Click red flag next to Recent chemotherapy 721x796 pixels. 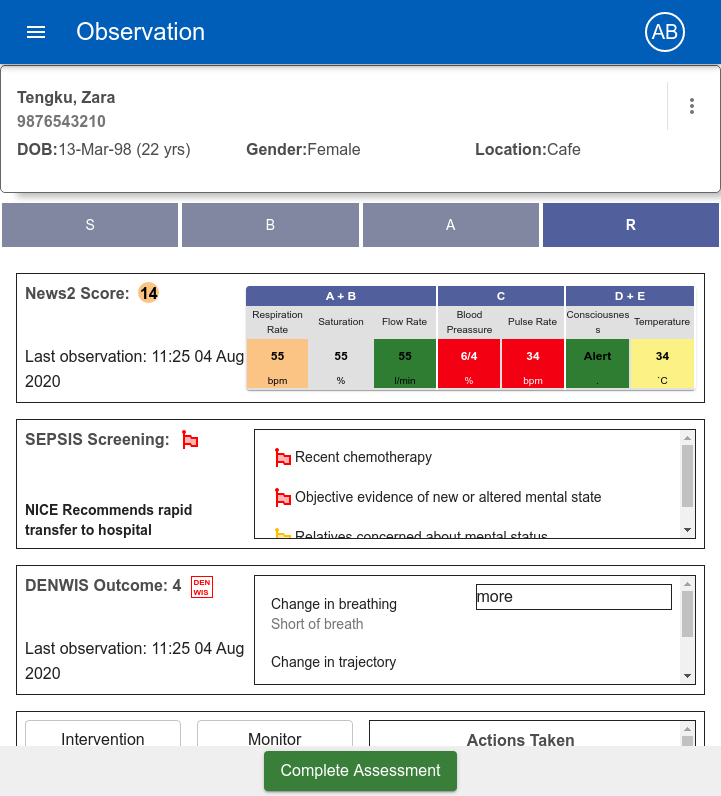[x=282, y=457]
